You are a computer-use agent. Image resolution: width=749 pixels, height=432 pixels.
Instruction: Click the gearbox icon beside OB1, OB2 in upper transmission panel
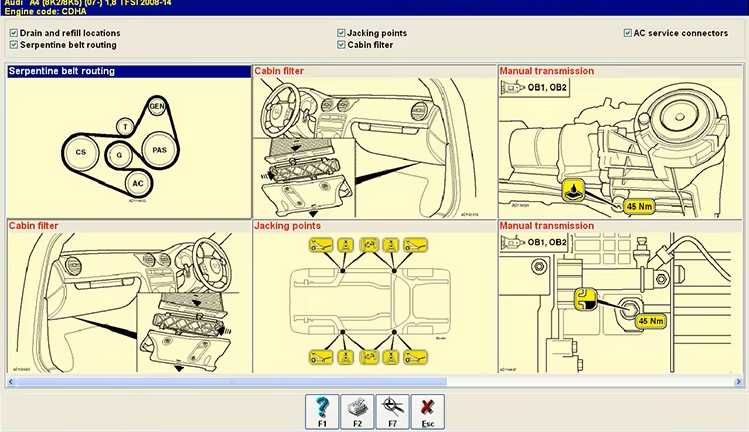click(x=513, y=87)
